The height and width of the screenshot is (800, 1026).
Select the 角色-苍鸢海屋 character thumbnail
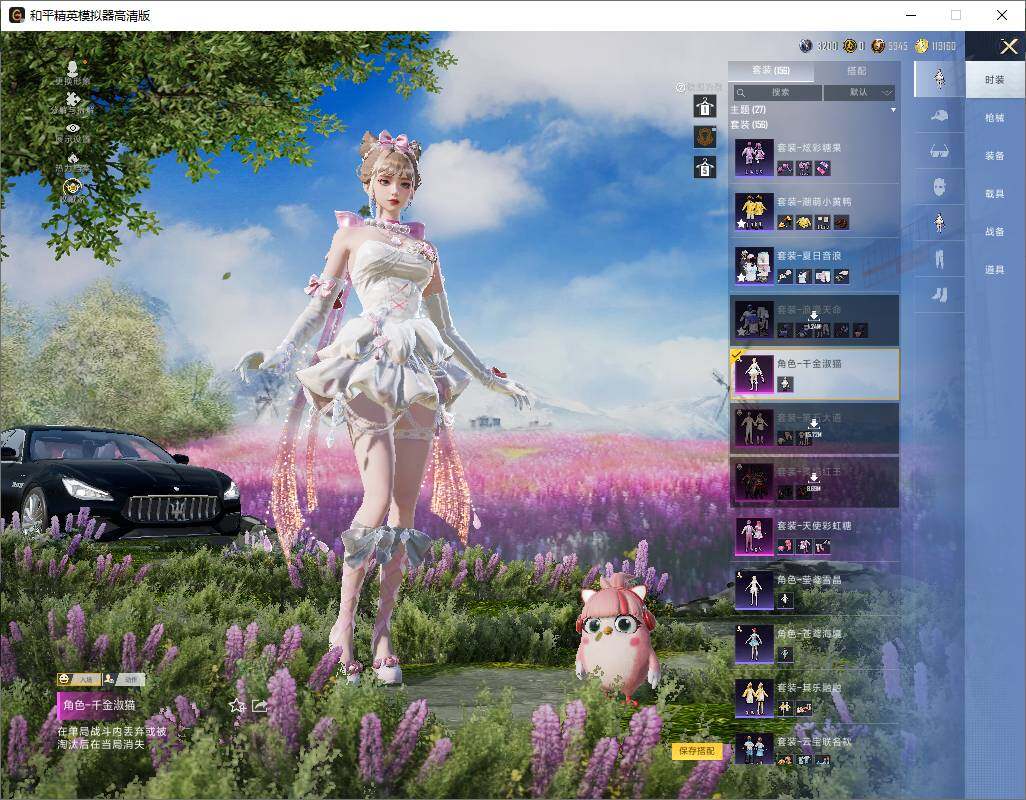[x=754, y=644]
